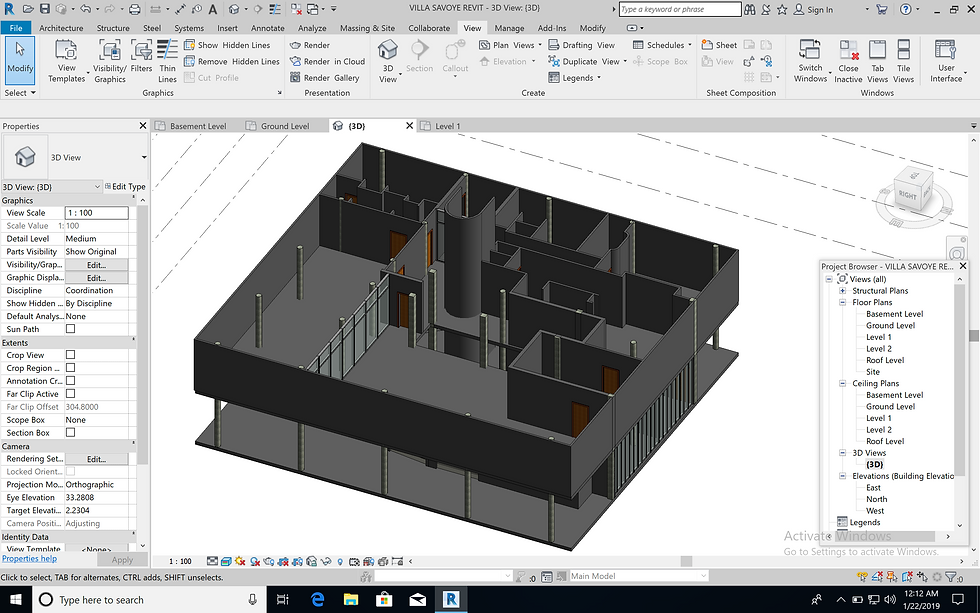Click the Edit Type button
The height and width of the screenshot is (613, 980).
click(125, 187)
